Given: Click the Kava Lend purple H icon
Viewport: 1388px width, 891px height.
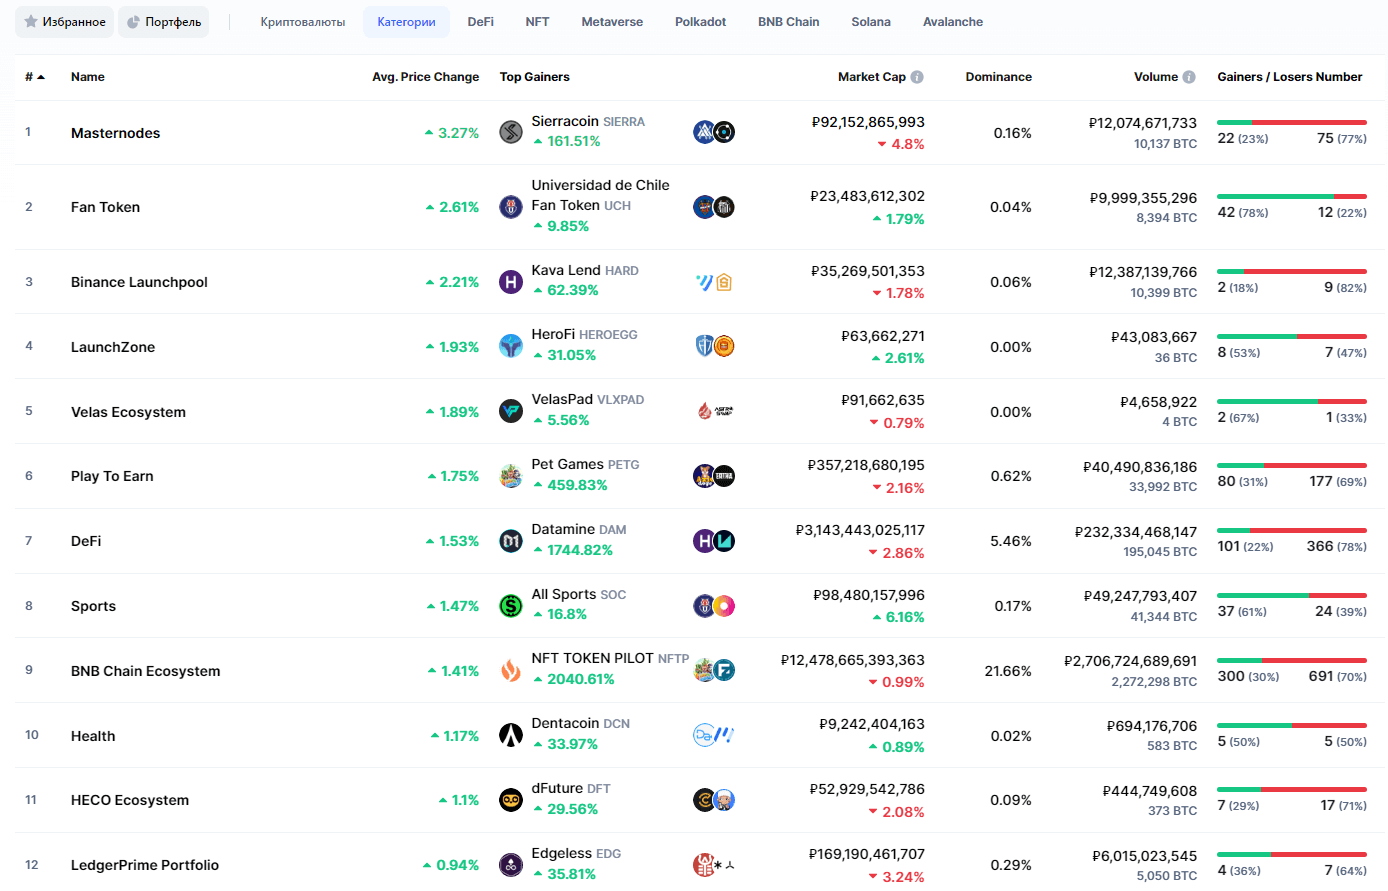Looking at the screenshot, I should pyautogui.click(x=511, y=282).
